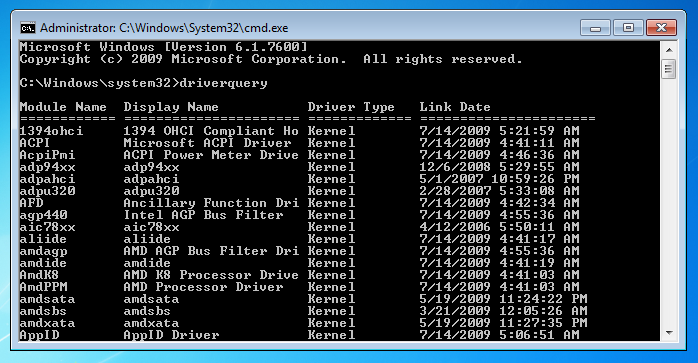Click the scrollbar up arrow
This screenshot has height=363, width=698.
click(x=669, y=50)
